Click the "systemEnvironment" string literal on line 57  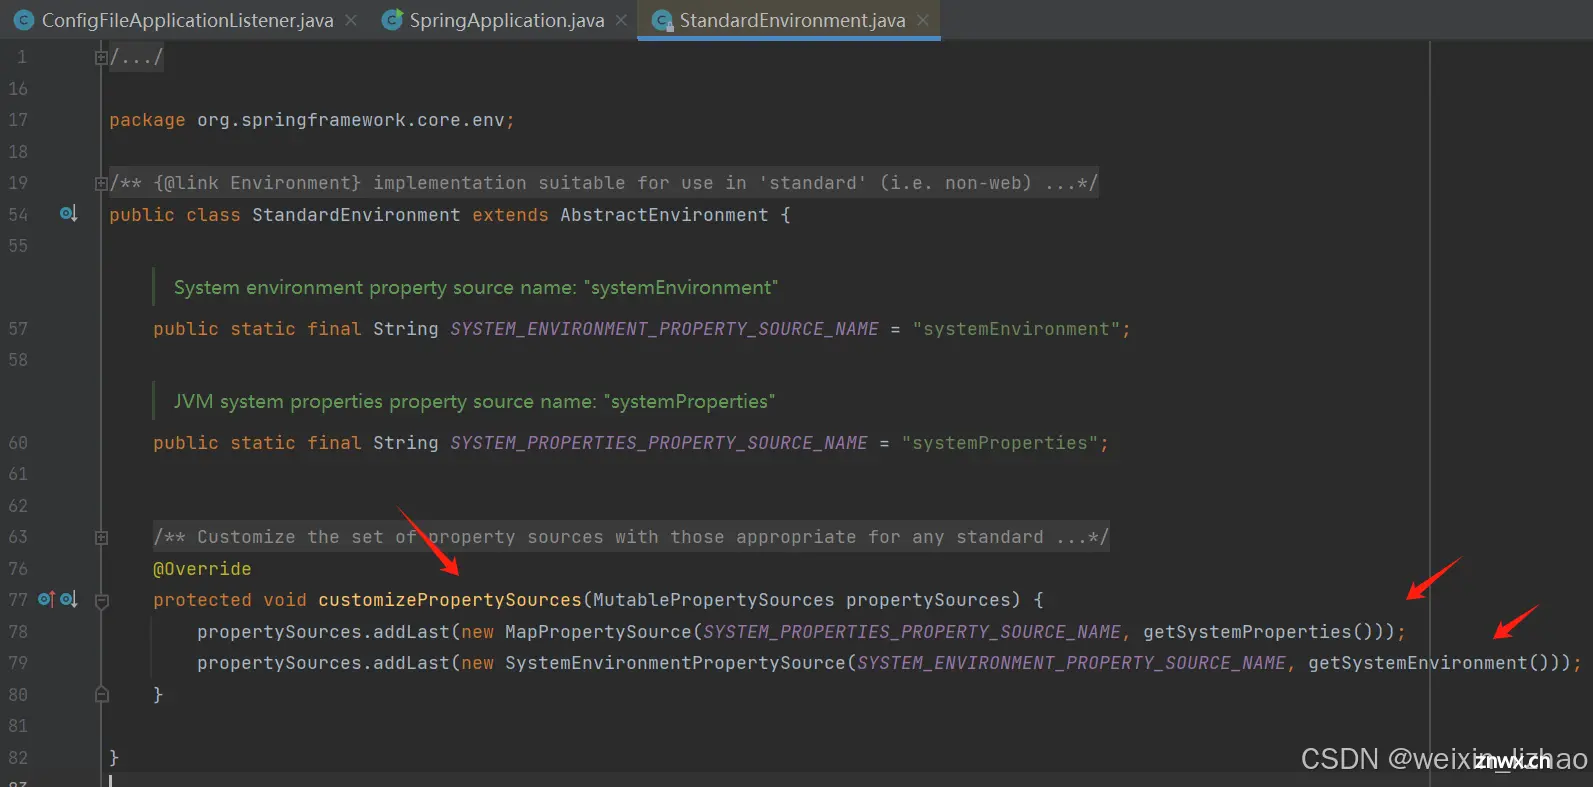coord(1016,329)
